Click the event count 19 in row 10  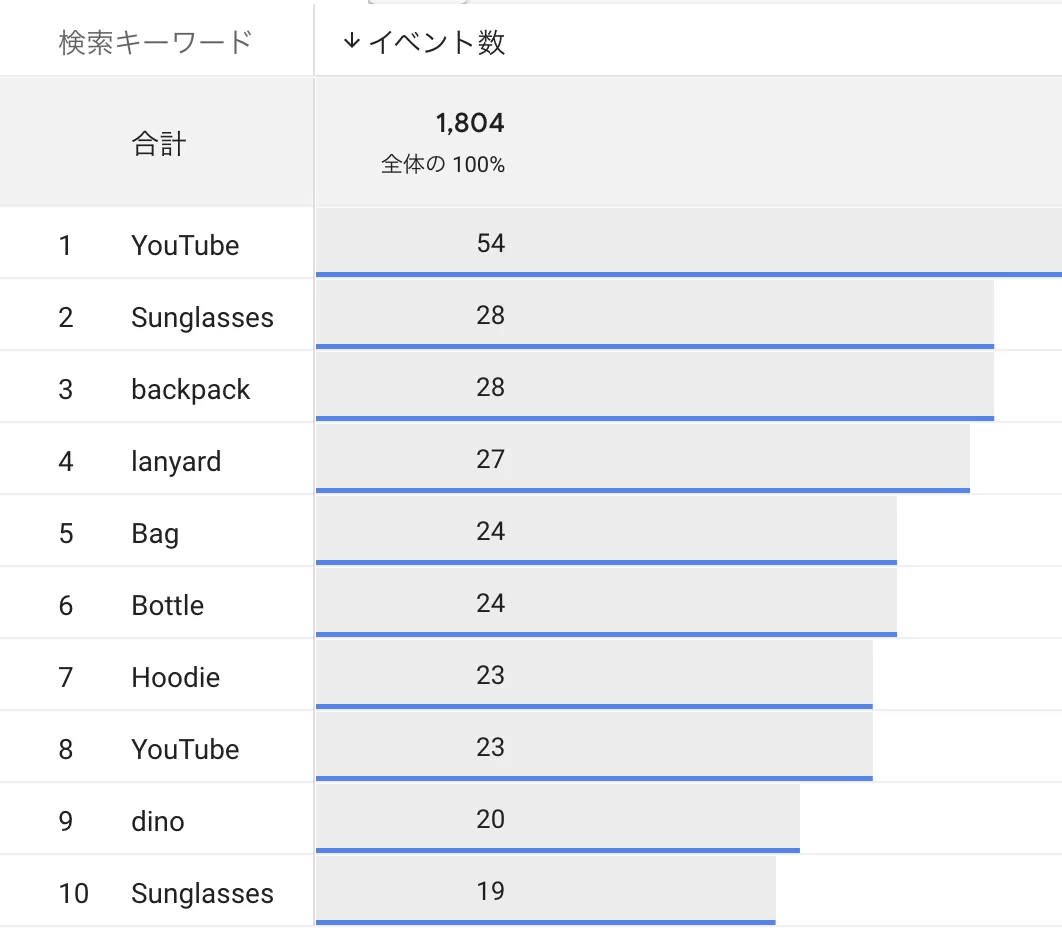pos(490,891)
